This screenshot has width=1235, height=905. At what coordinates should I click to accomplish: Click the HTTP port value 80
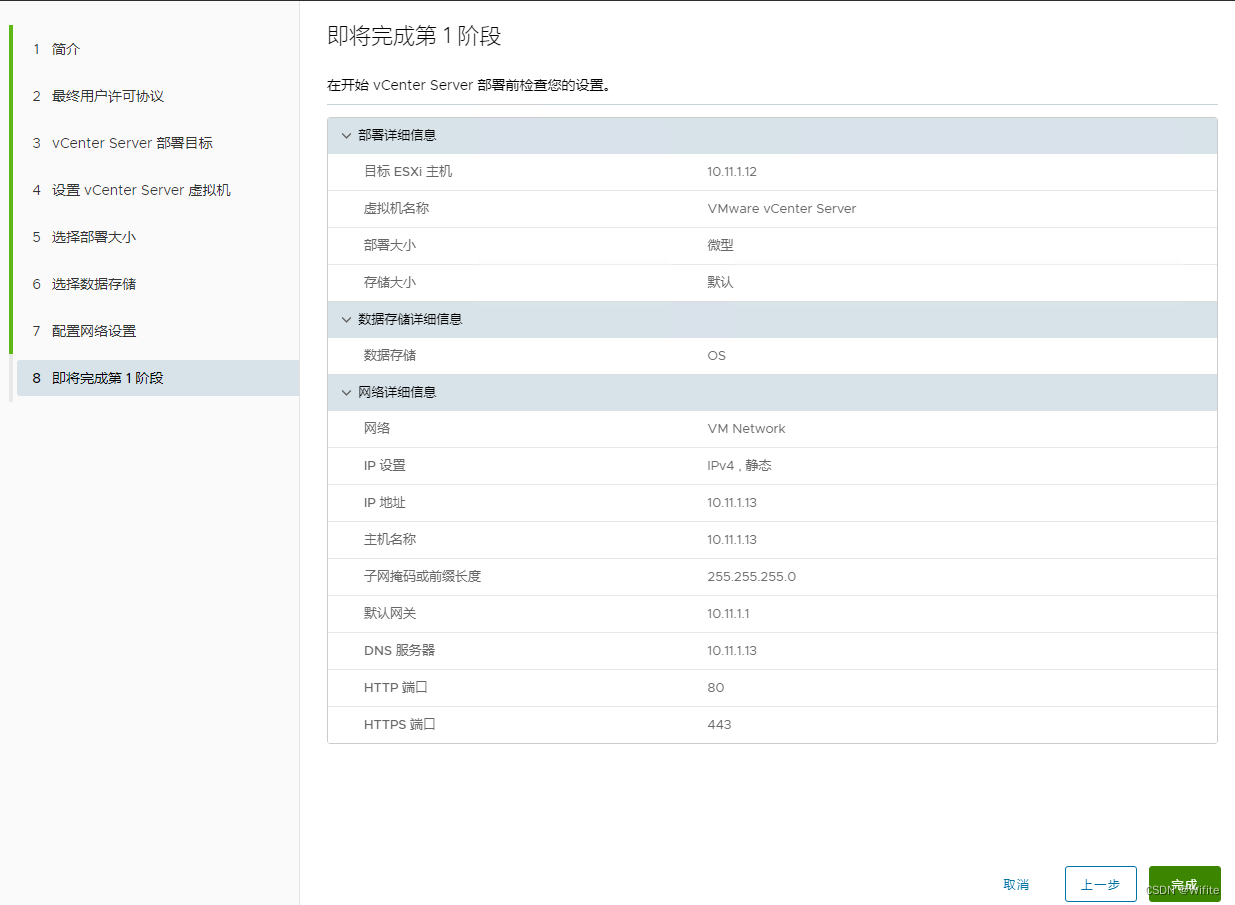point(715,688)
